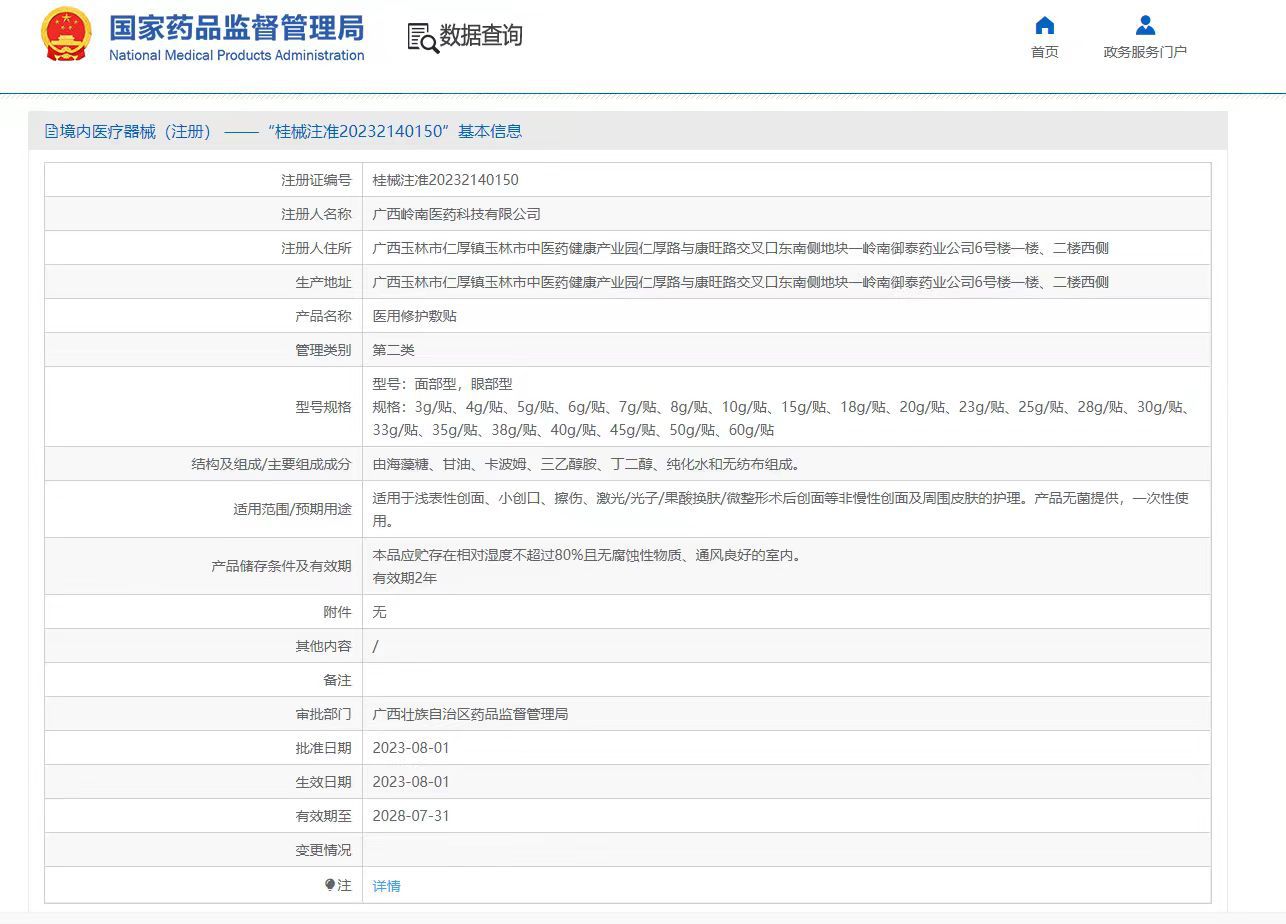The height and width of the screenshot is (924, 1286).
Task: Click the 政务服务门户 user icon
Action: click(x=1145, y=25)
